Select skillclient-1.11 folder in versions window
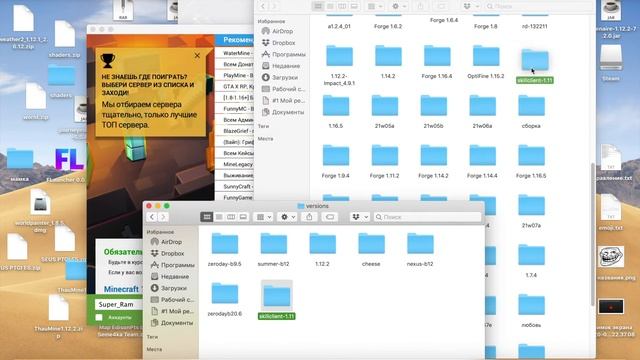Image resolution: width=640 pixels, height=360 pixels. tap(277, 300)
